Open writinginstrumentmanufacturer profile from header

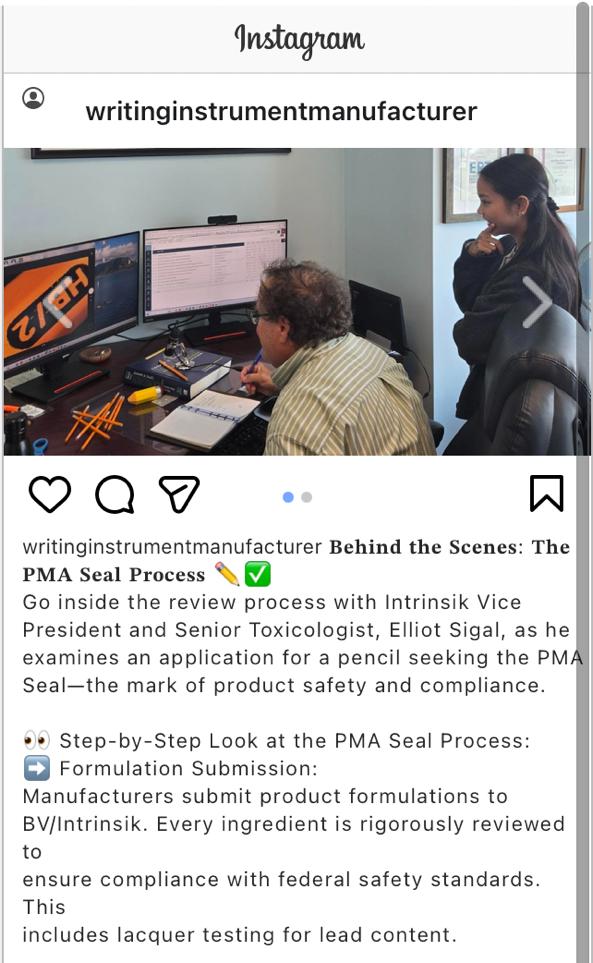click(x=281, y=111)
